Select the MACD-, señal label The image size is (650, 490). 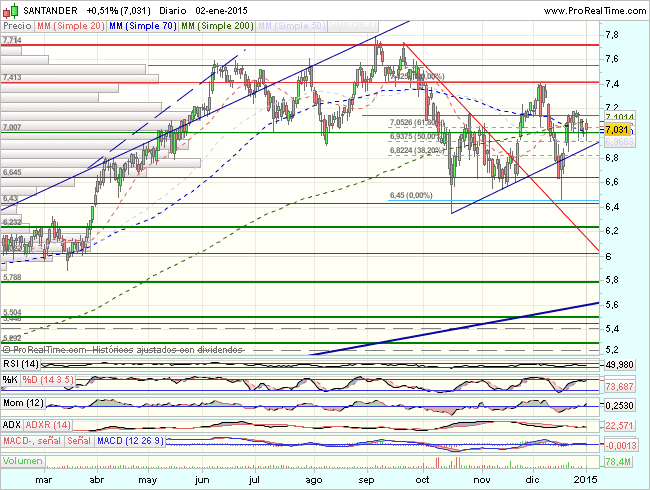32,441
